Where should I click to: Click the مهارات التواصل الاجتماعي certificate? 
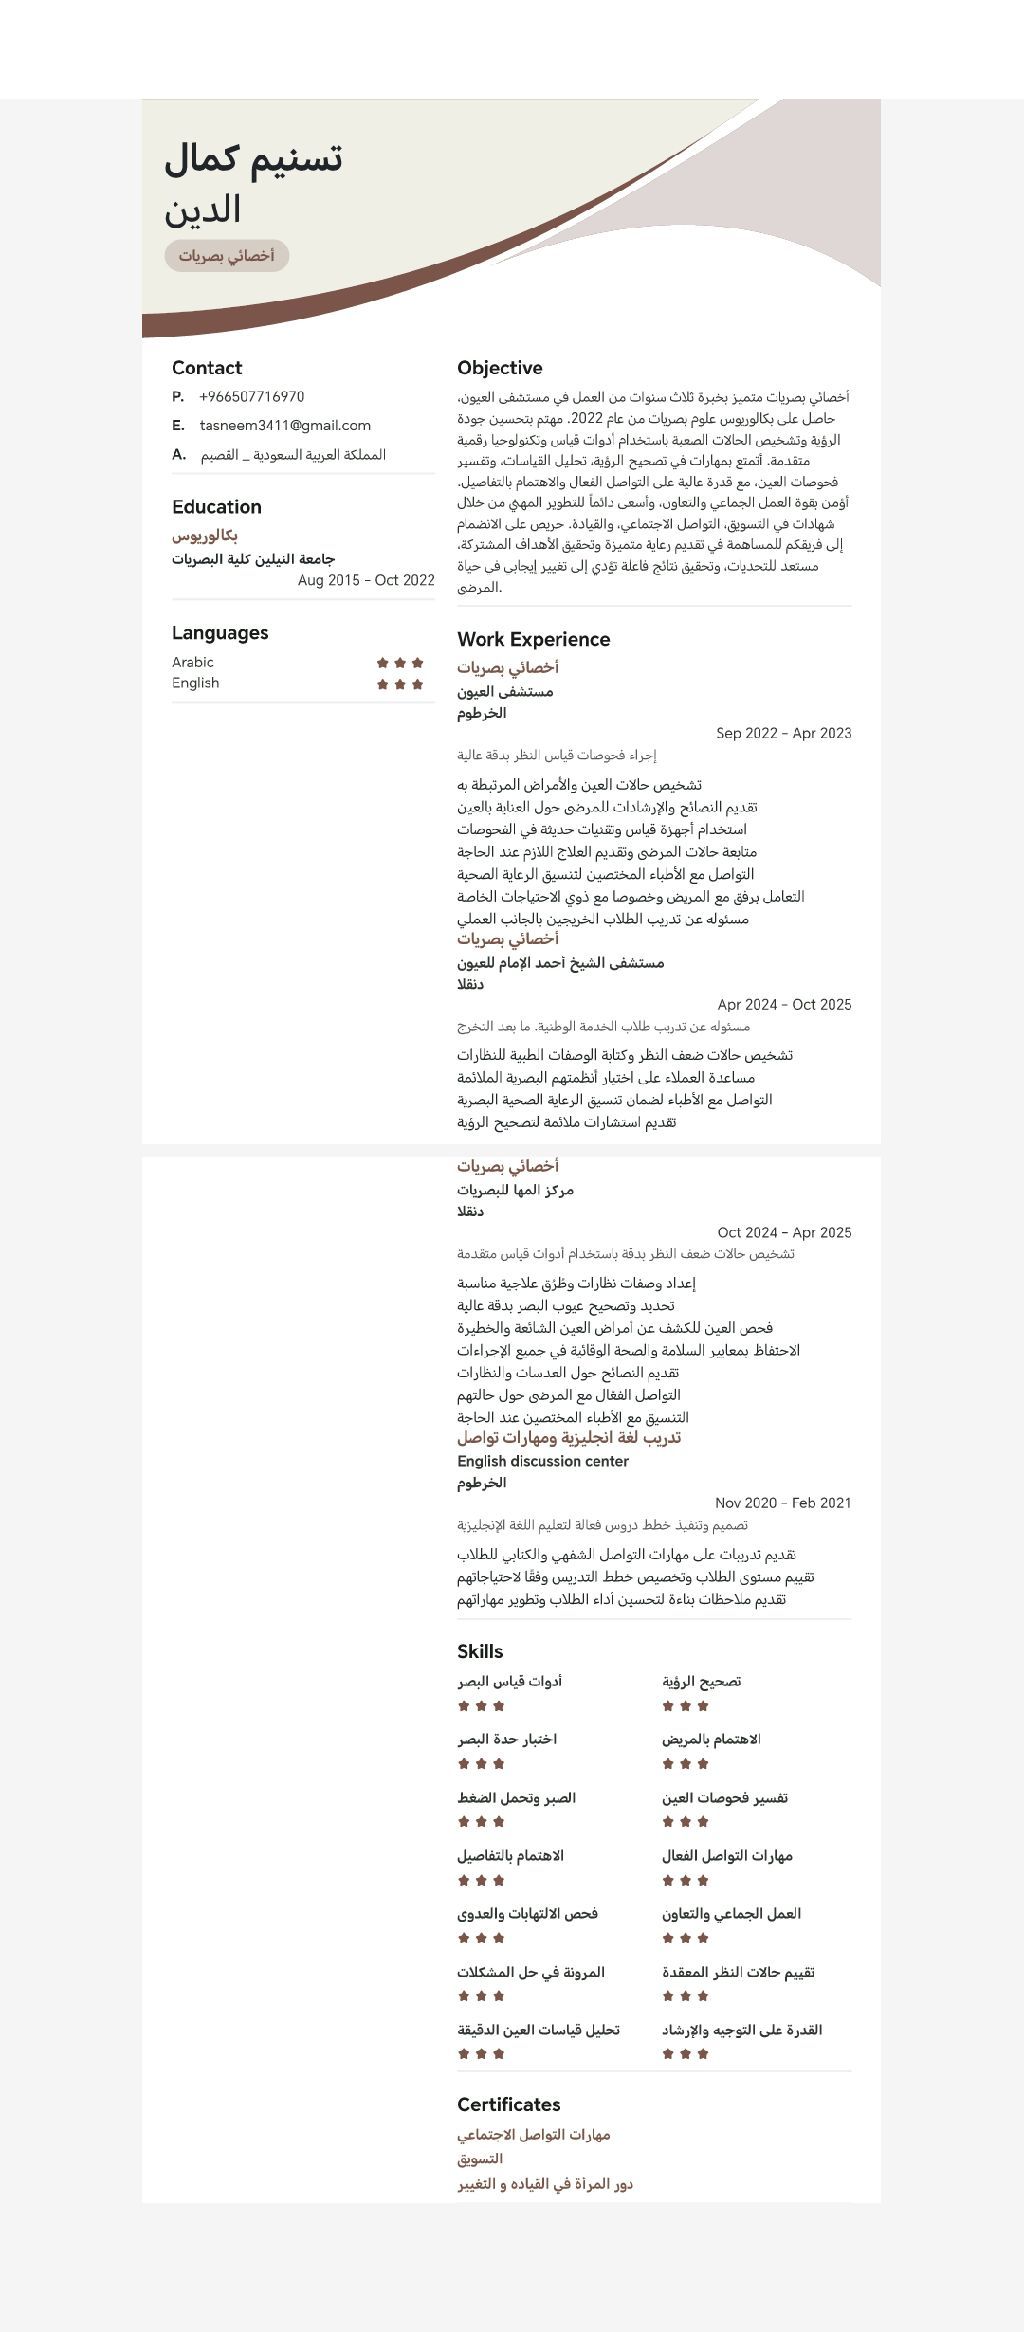coord(534,2135)
